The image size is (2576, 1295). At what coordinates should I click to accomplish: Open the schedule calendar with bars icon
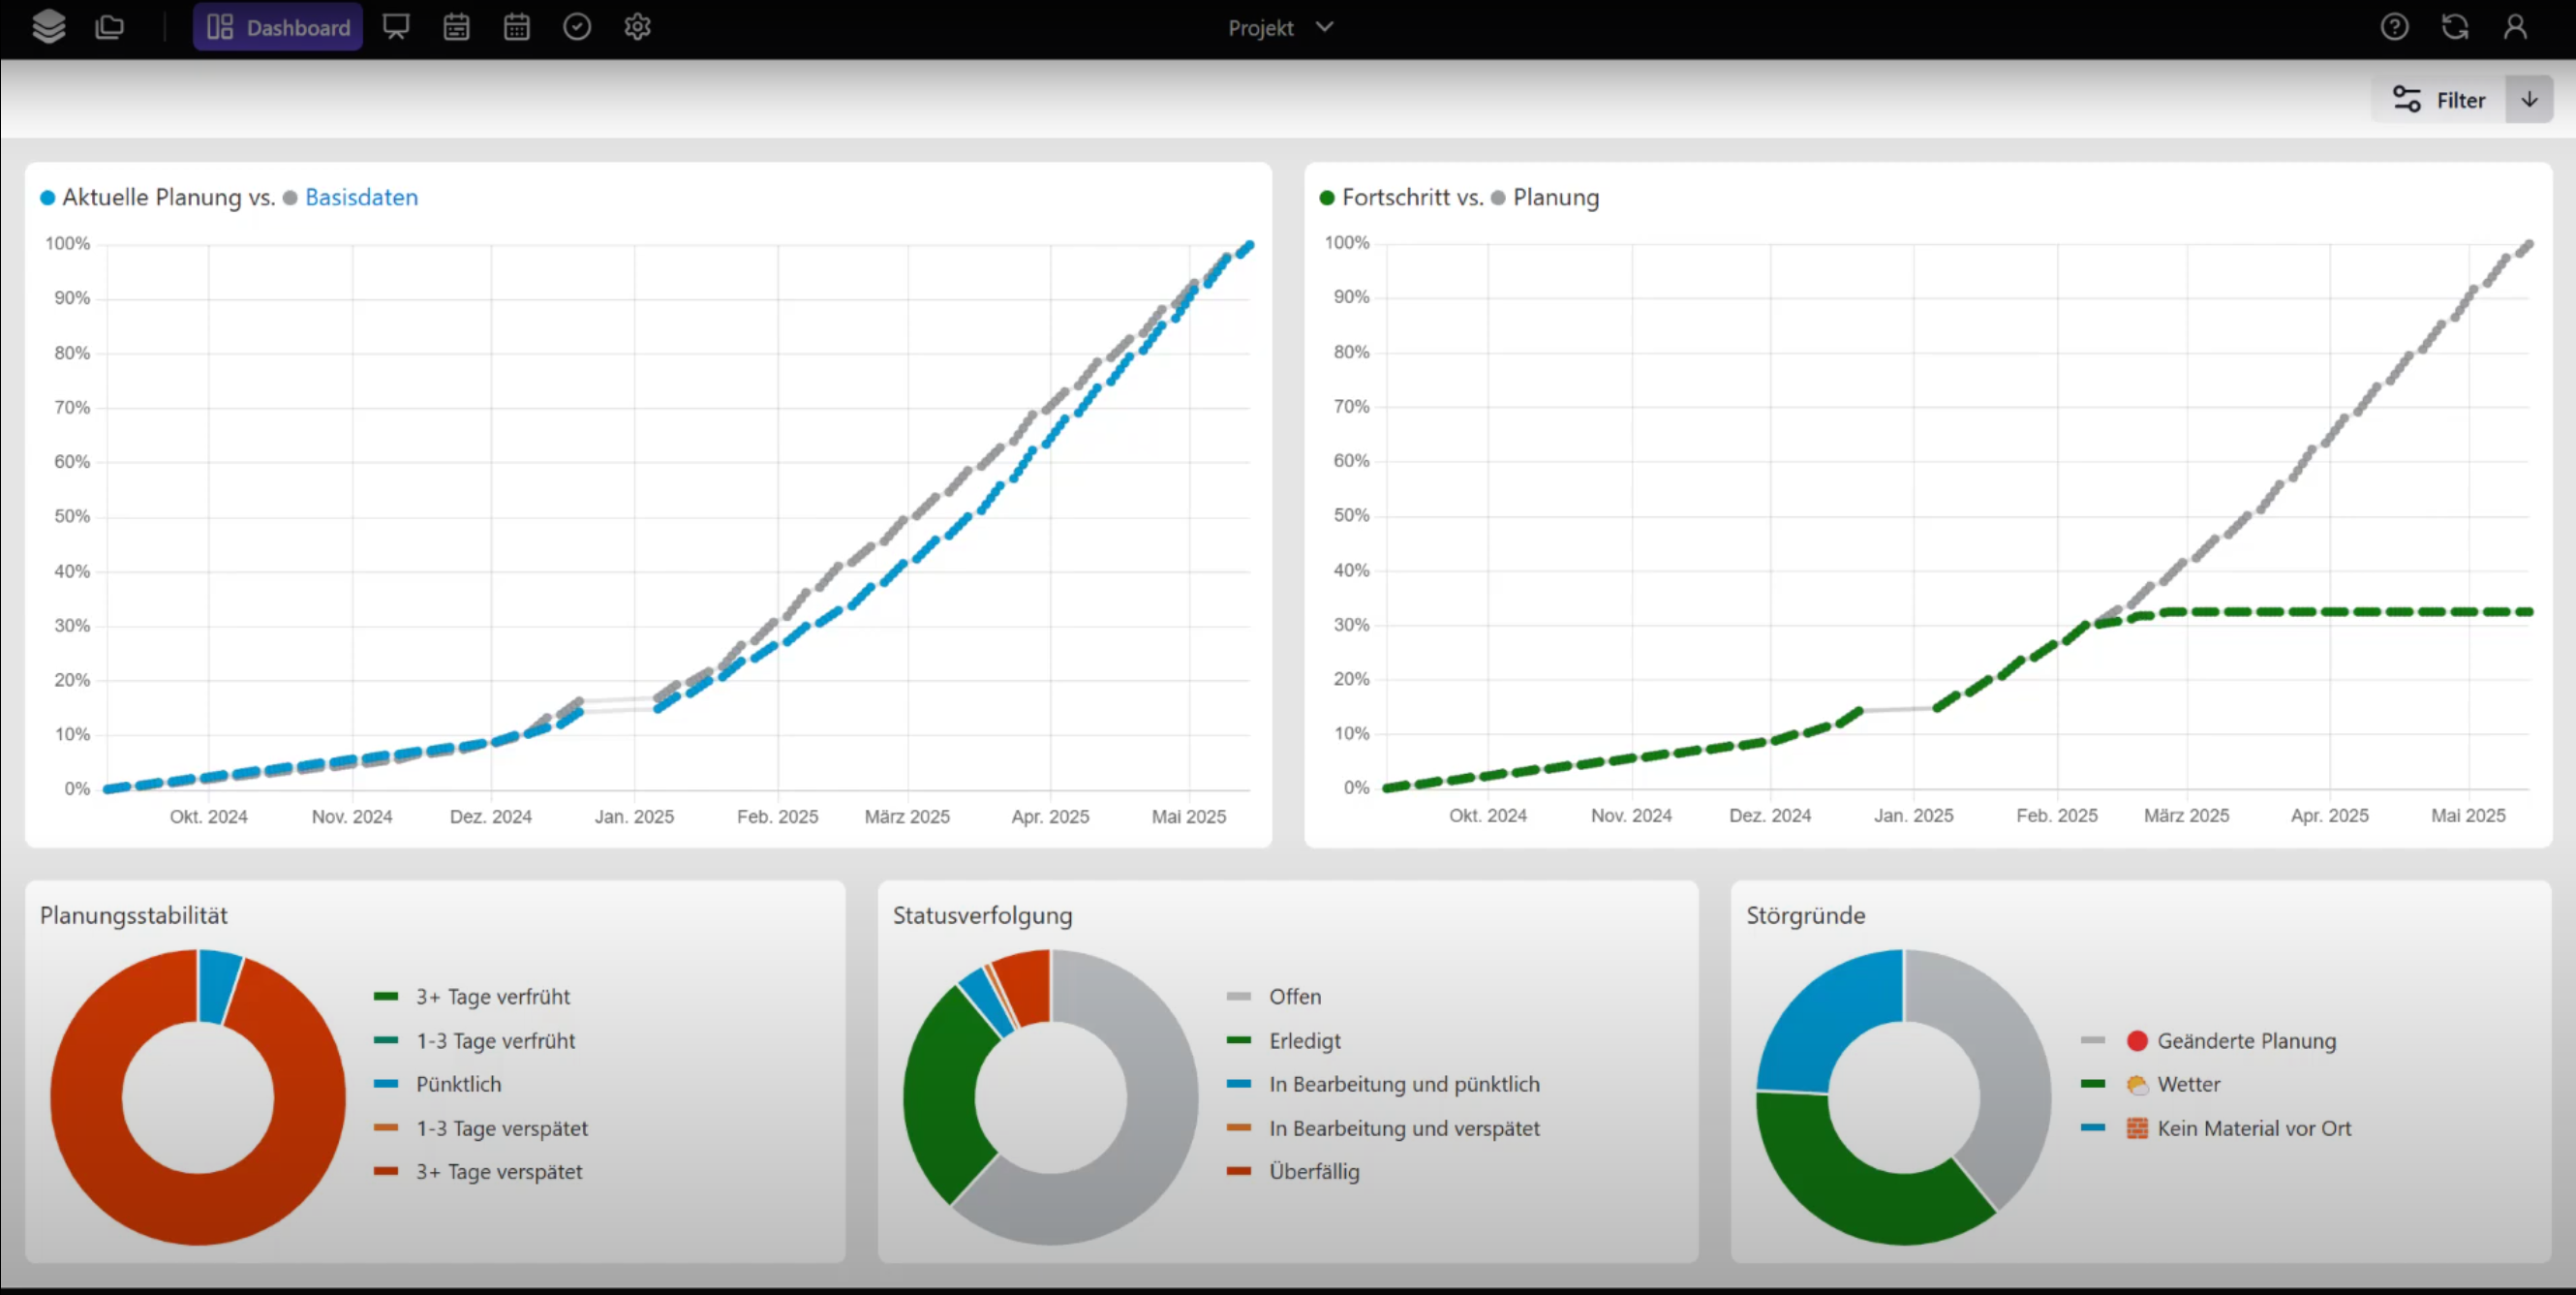click(x=456, y=27)
